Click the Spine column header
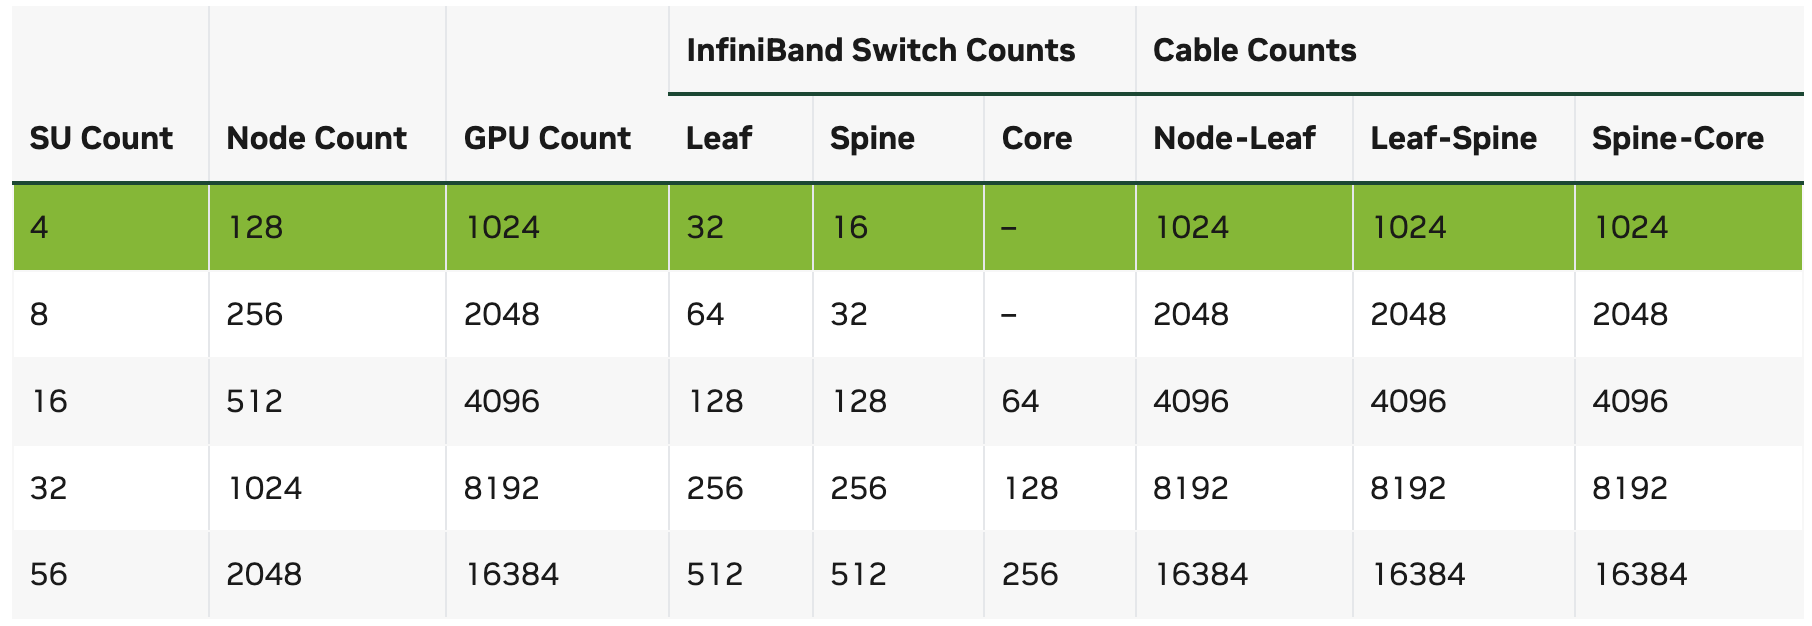 click(x=872, y=138)
